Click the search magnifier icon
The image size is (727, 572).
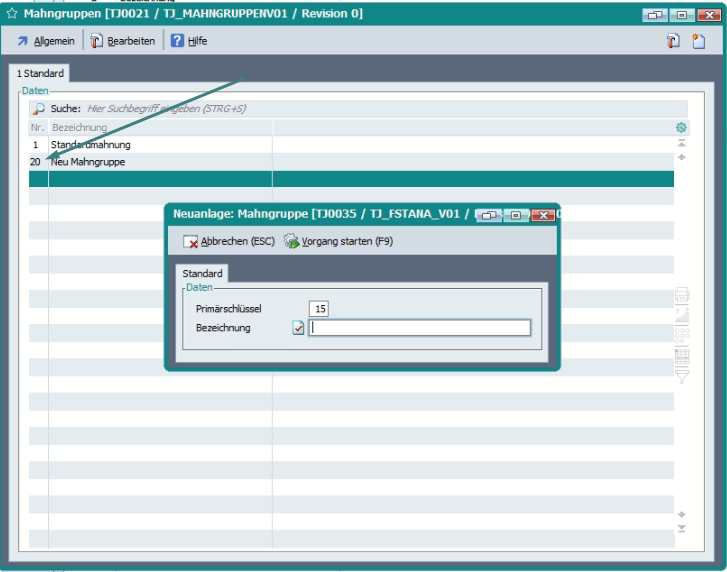tap(38, 108)
